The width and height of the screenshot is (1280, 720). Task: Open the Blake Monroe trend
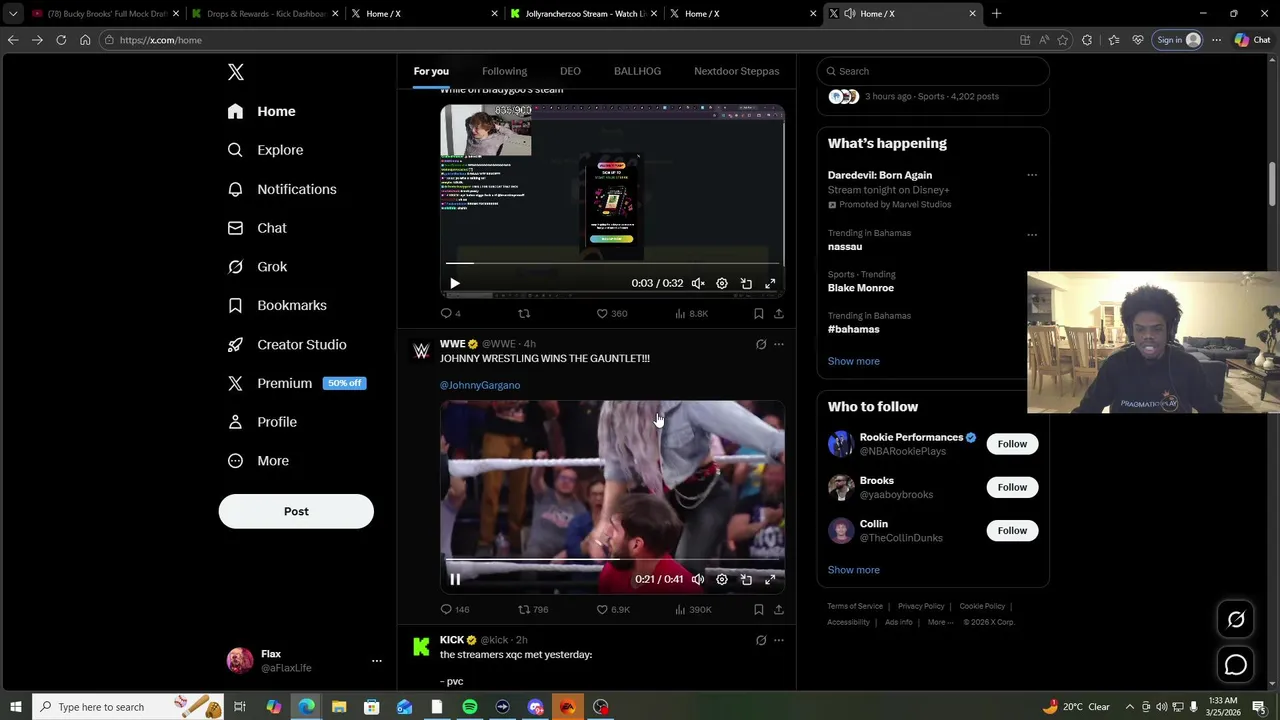coord(861,288)
